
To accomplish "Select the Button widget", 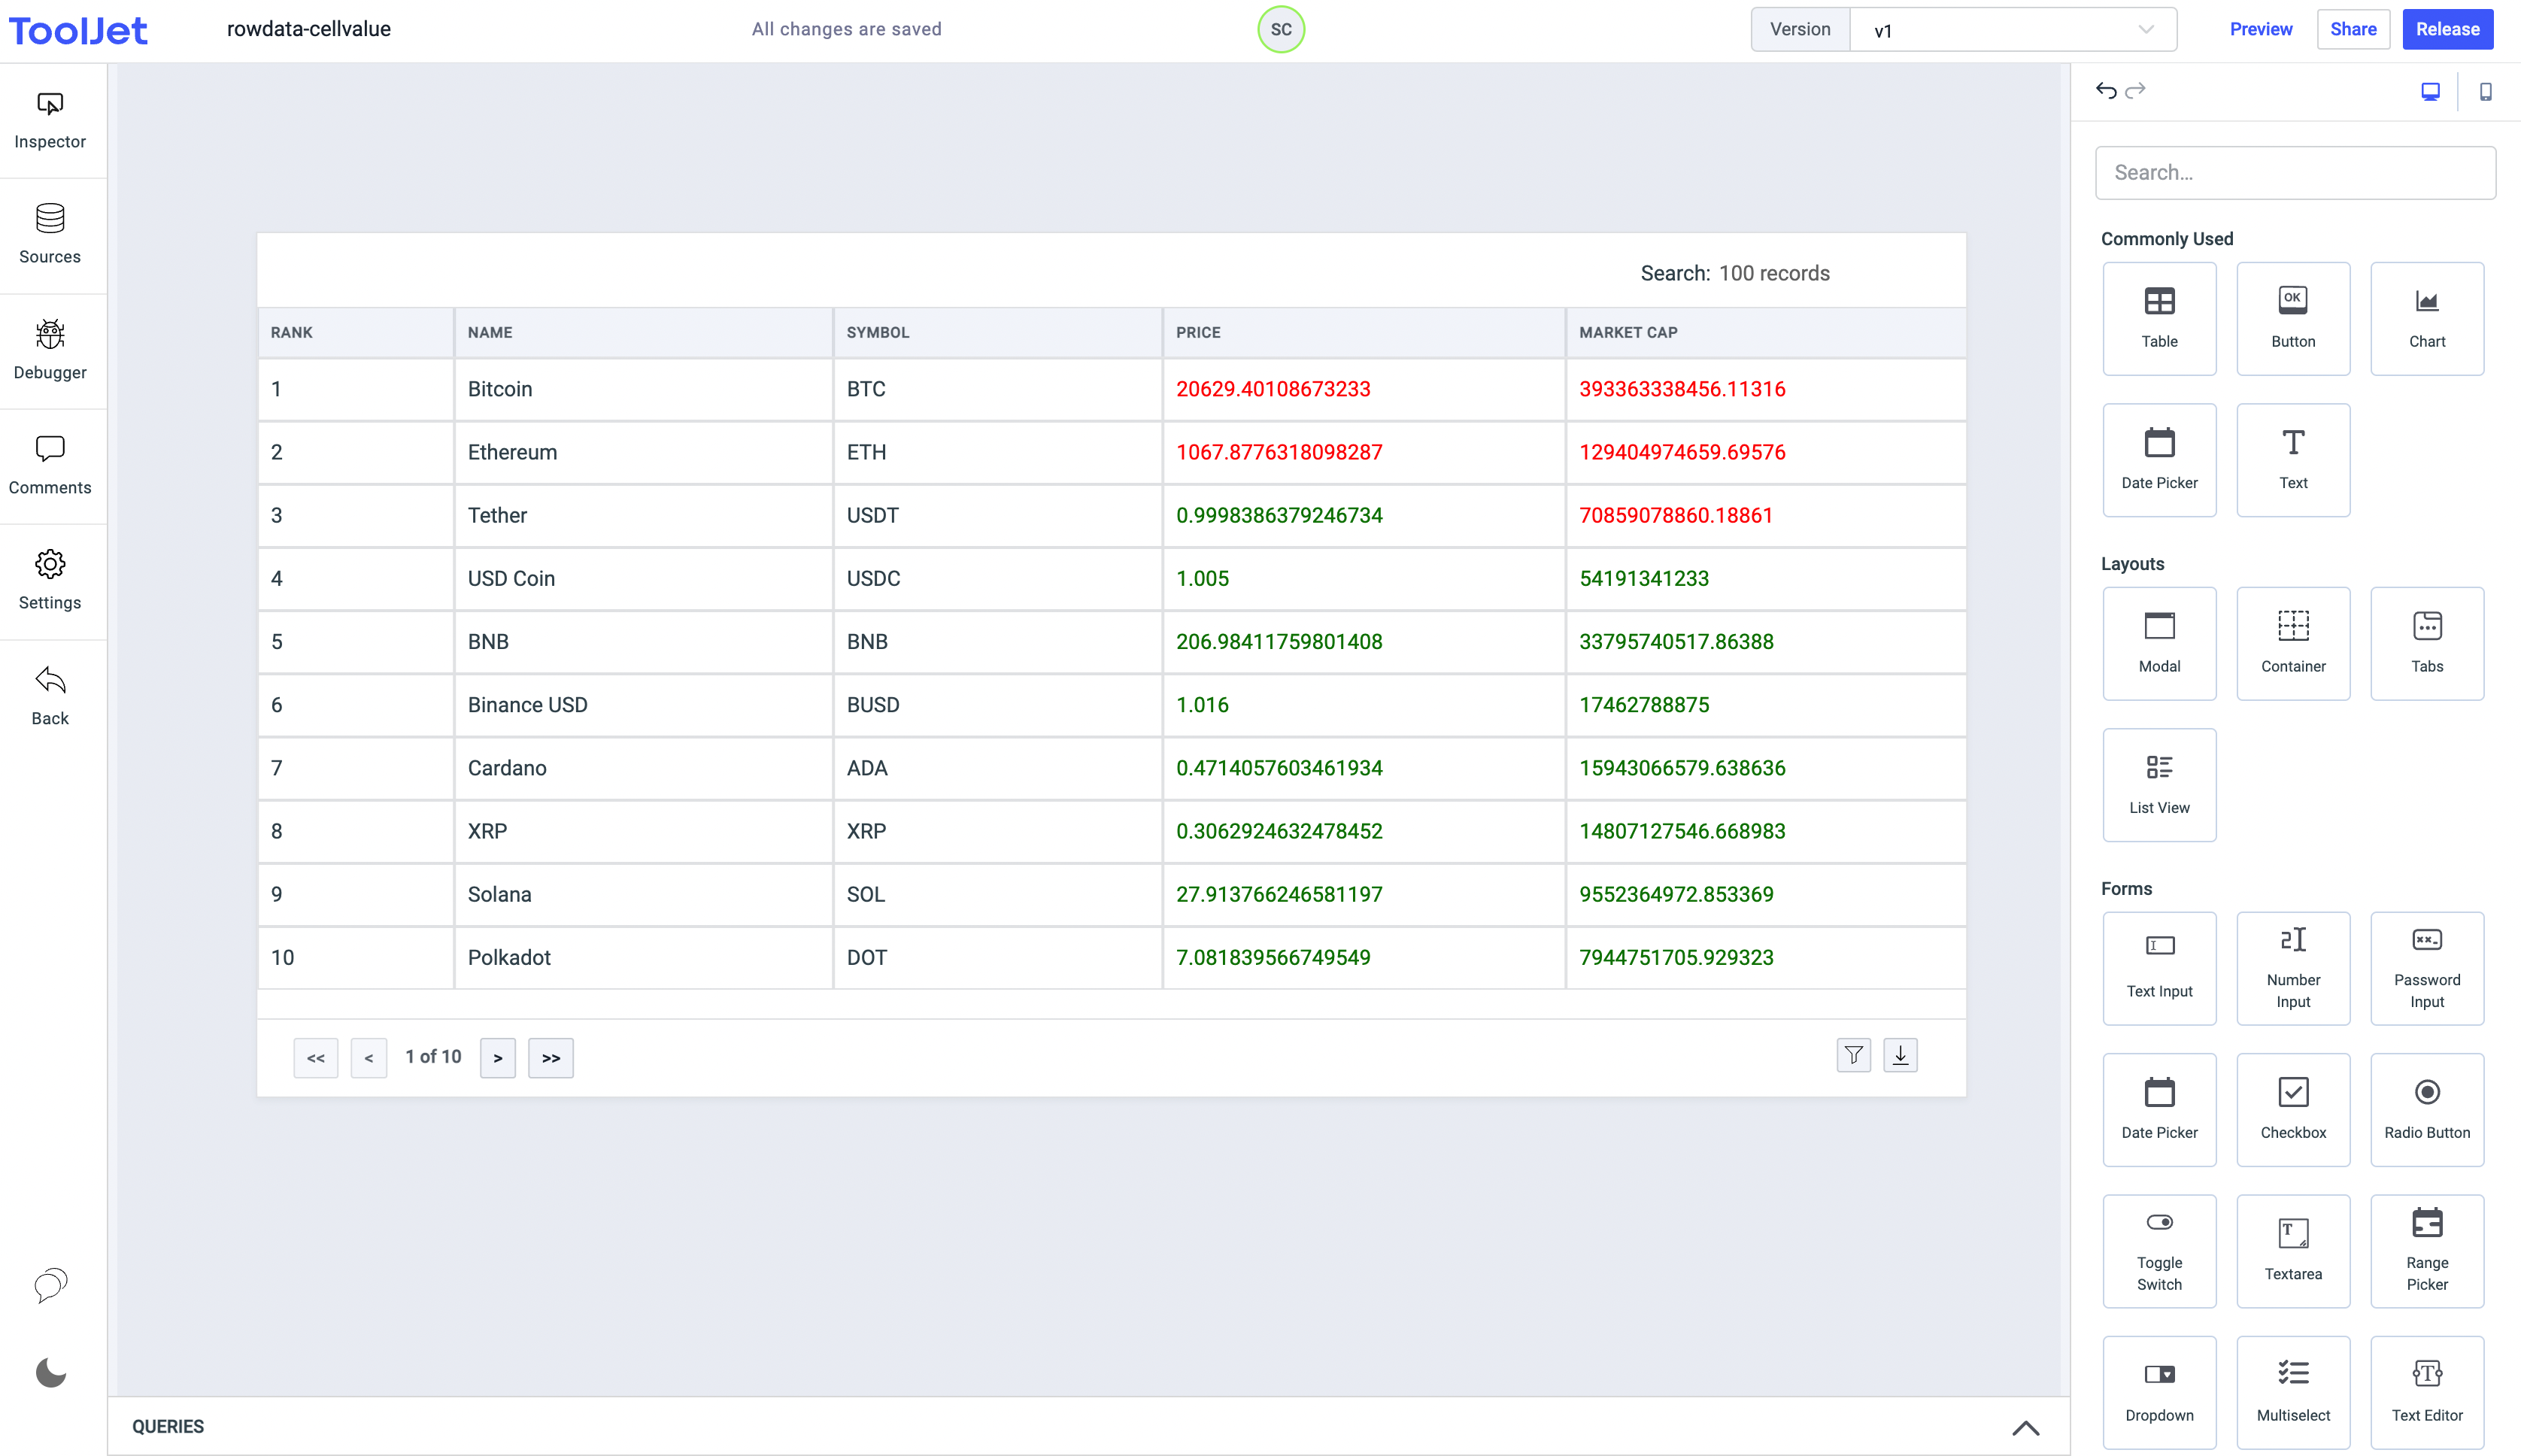I will pyautogui.click(x=2293, y=319).
